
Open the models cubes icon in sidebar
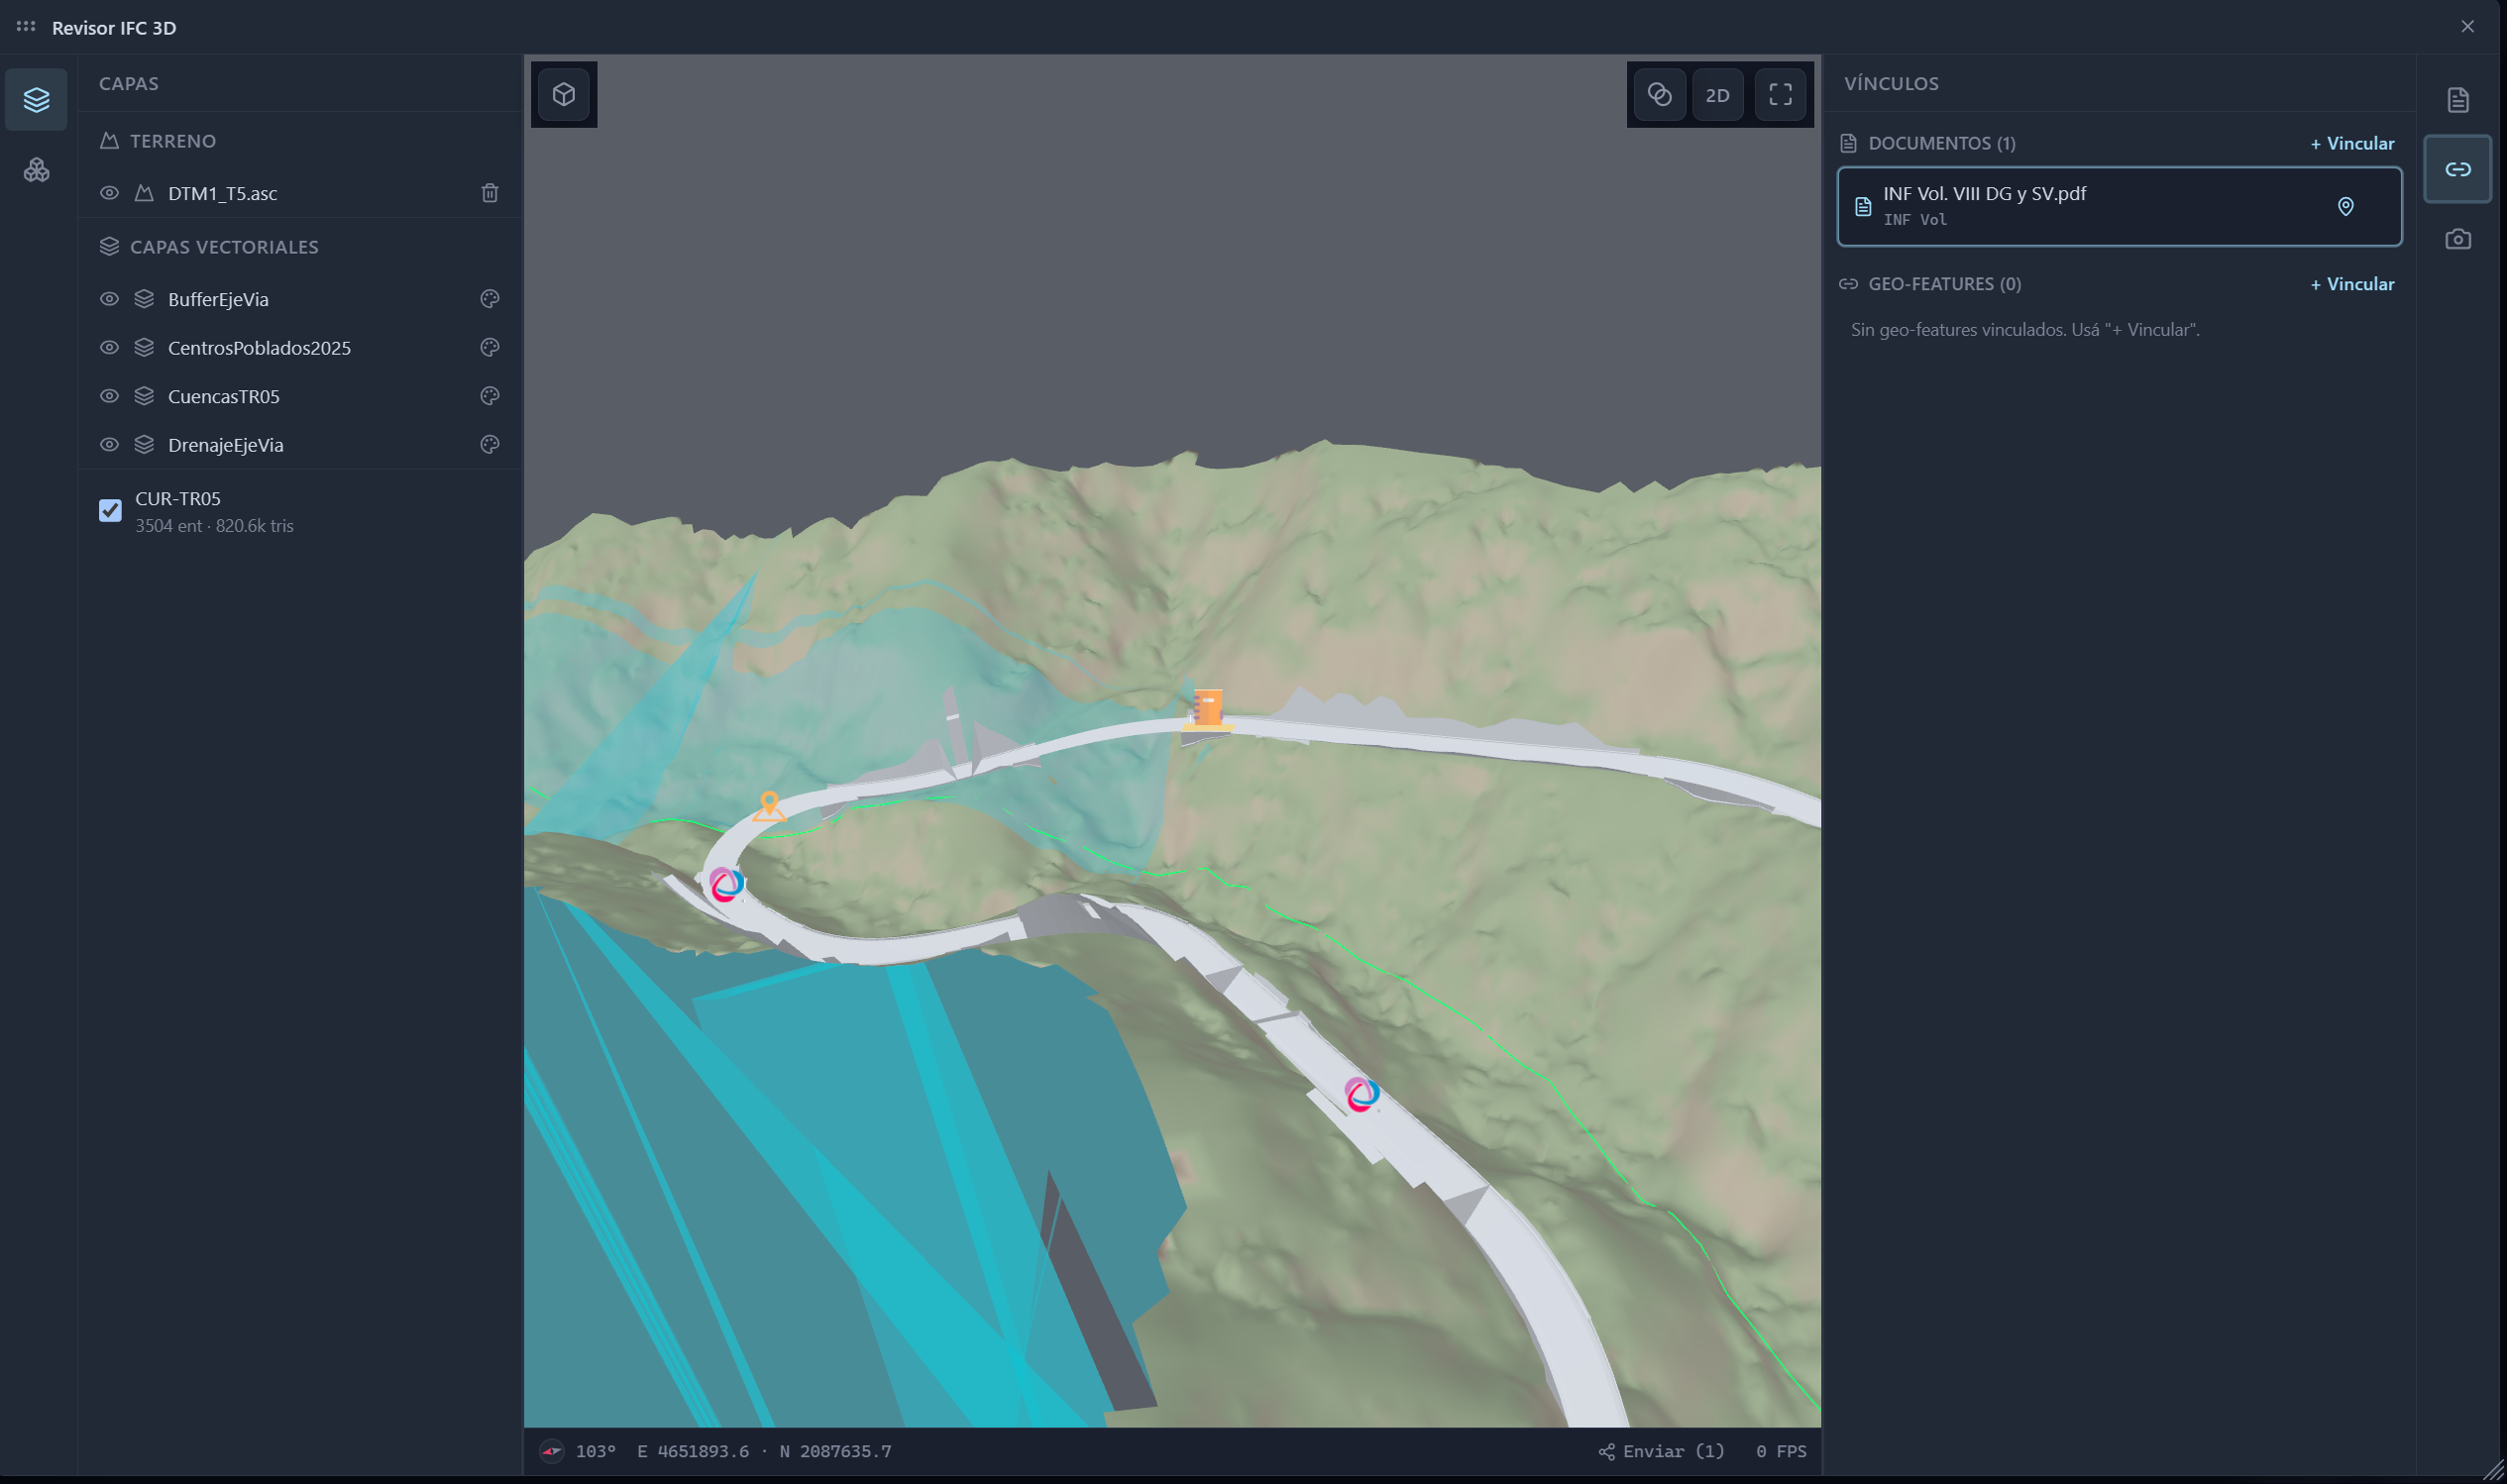tap(36, 170)
